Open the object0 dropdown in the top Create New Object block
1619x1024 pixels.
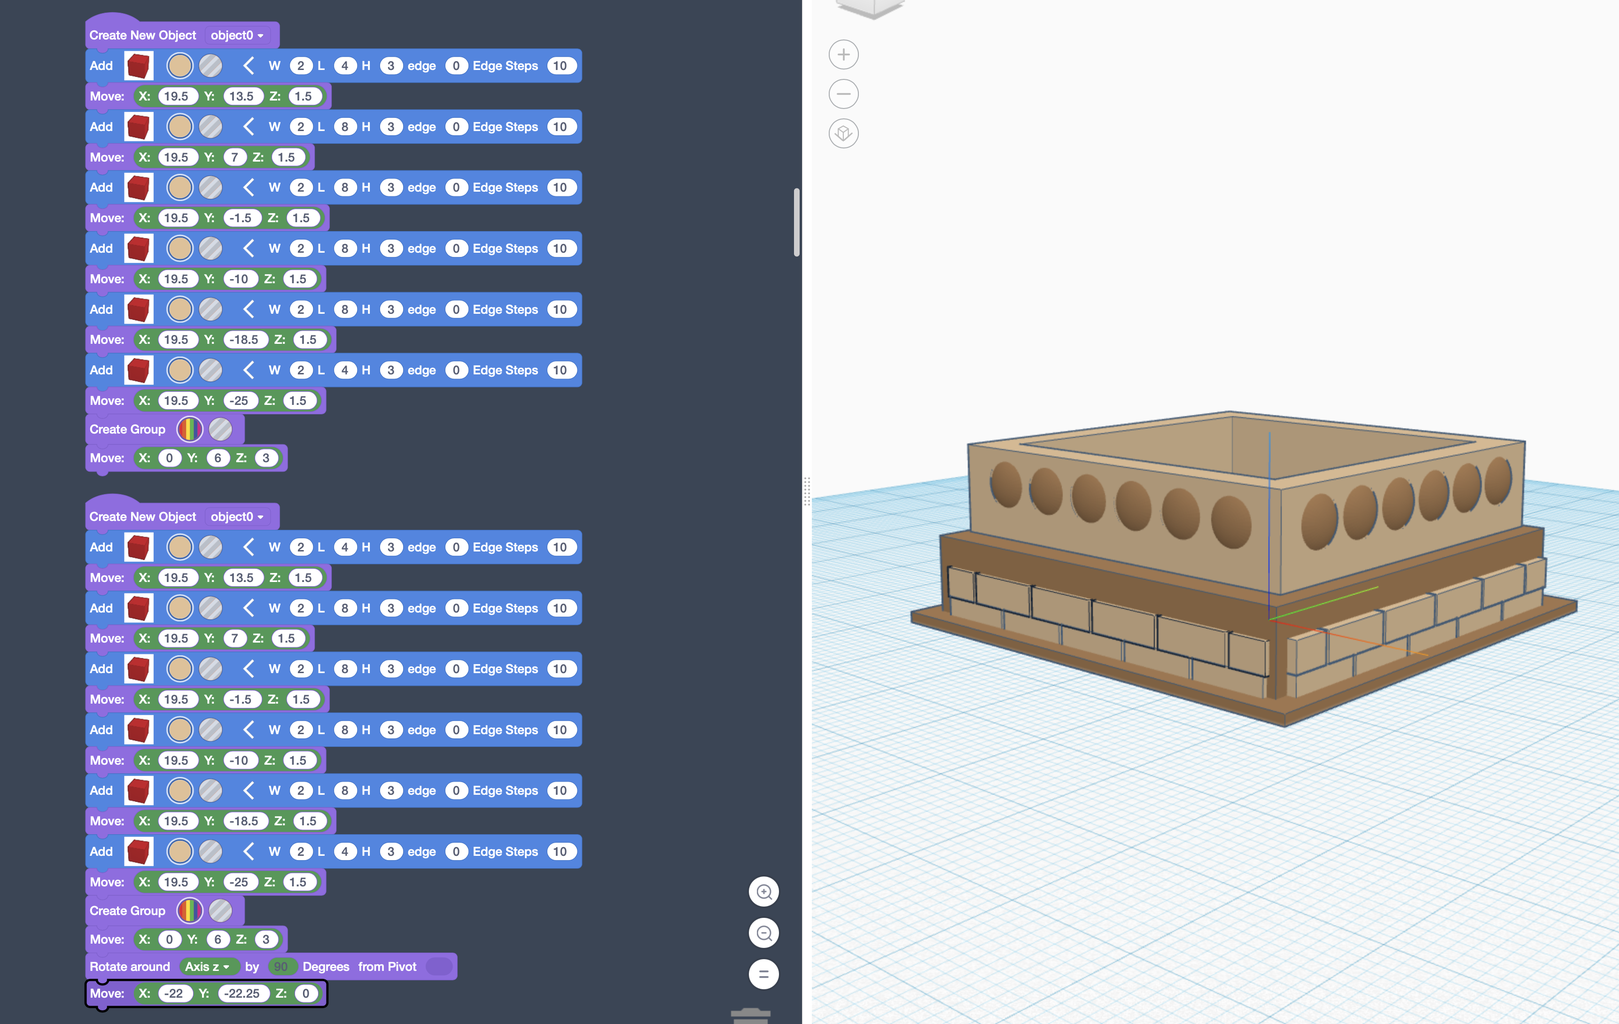click(x=237, y=34)
